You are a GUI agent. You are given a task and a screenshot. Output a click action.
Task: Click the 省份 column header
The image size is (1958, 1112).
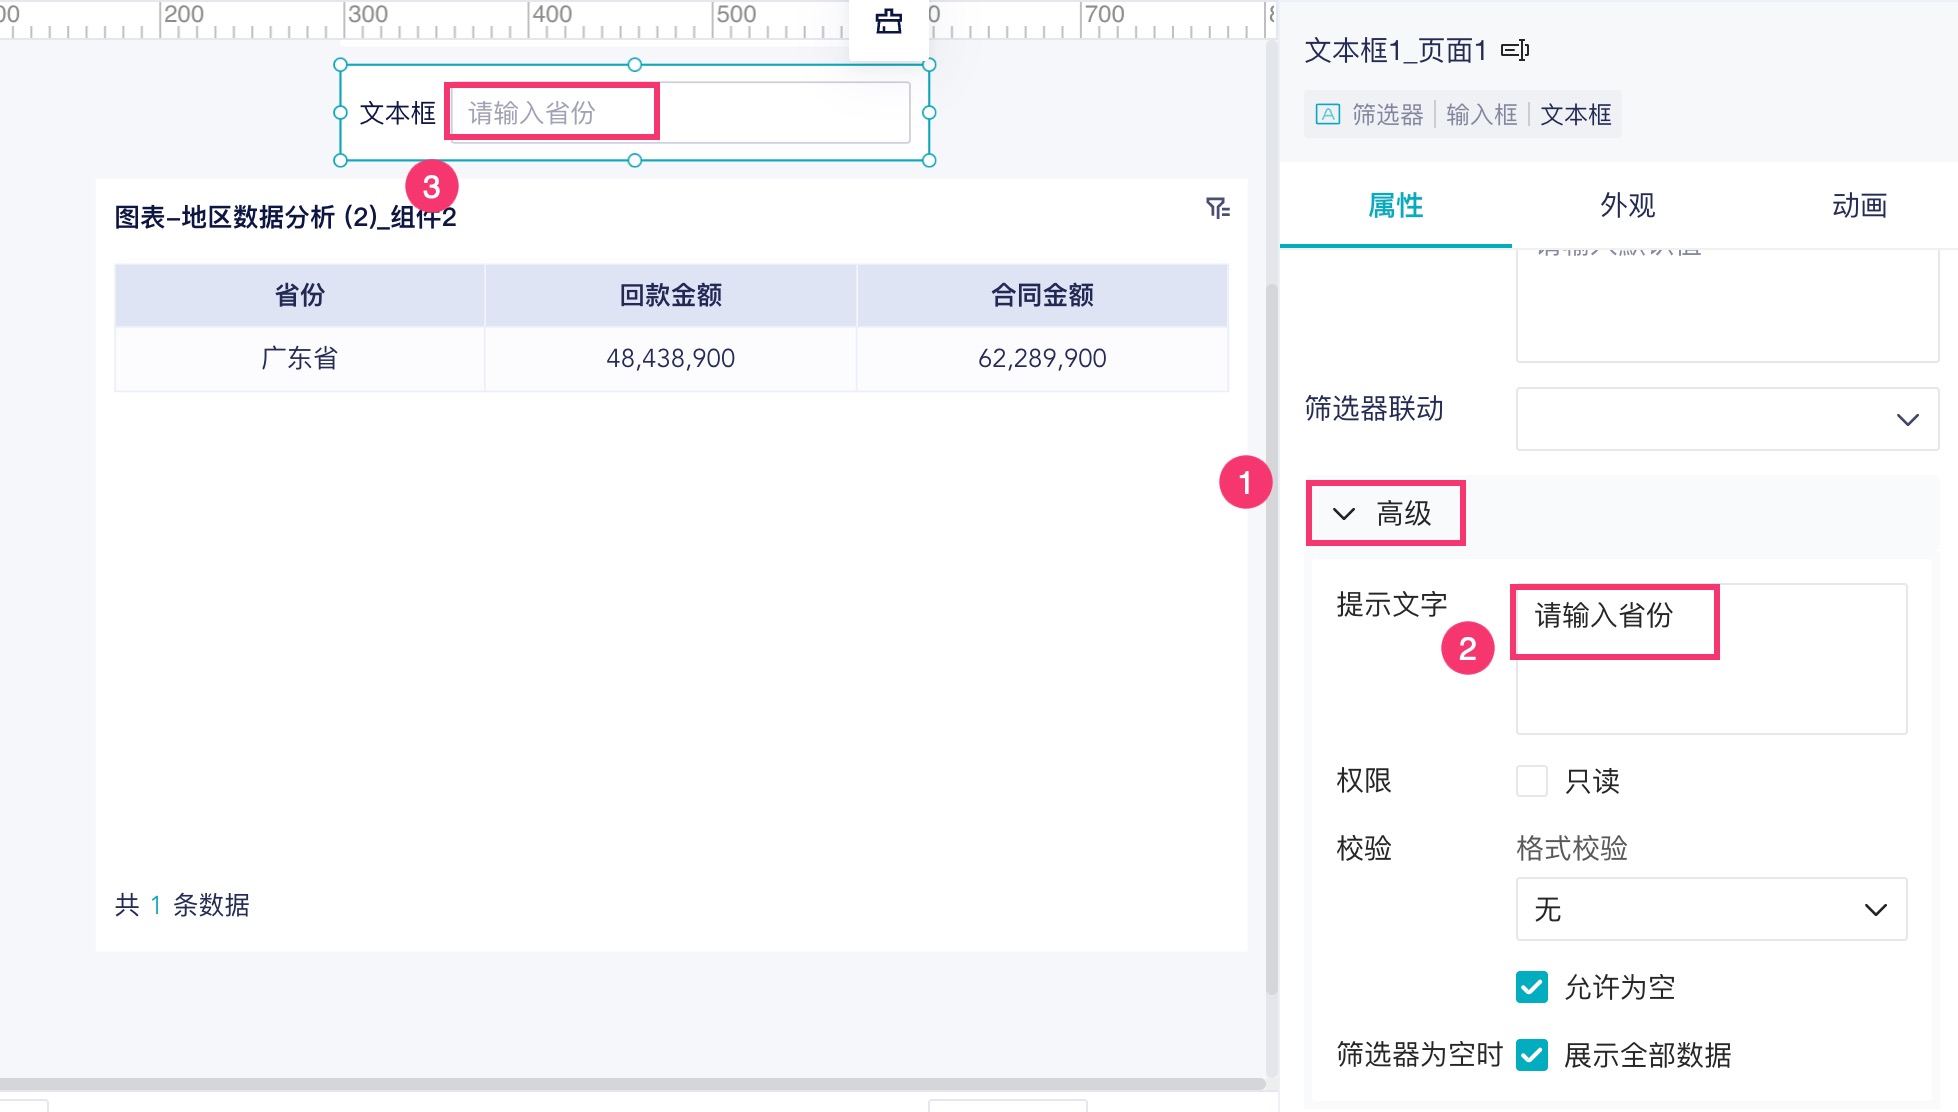click(x=299, y=295)
